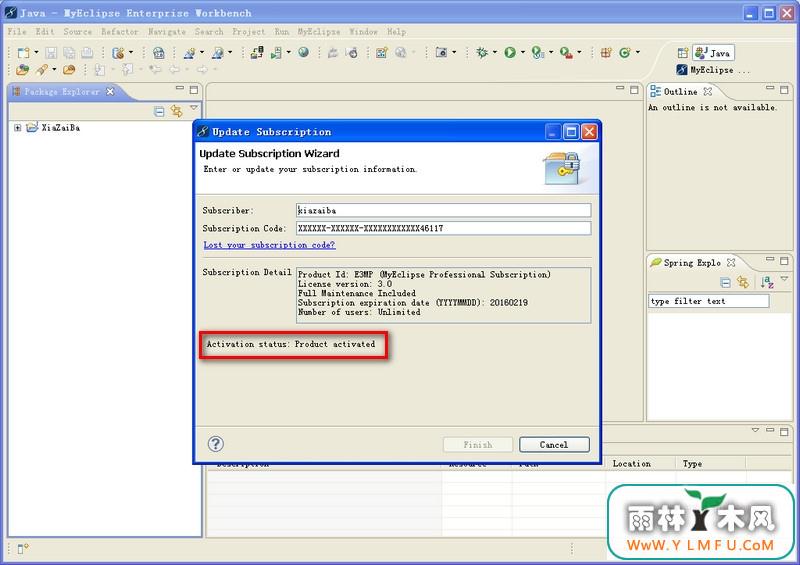Click the camera snapshot toolbar icon
800x565 pixels.
pyautogui.click(x=441, y=53)
